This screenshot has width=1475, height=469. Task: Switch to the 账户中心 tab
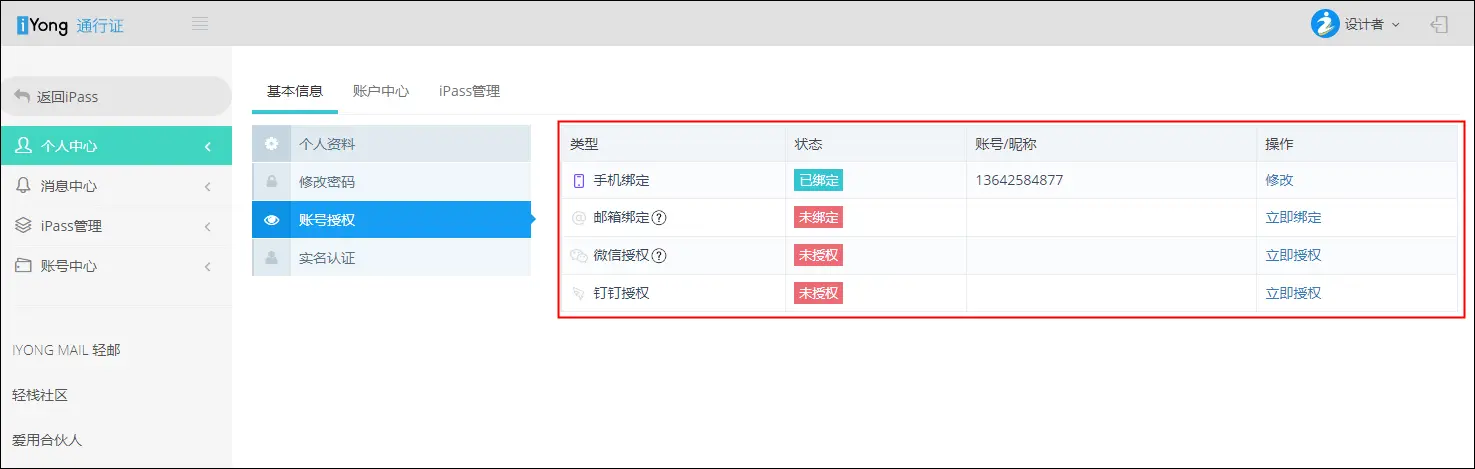381,91
